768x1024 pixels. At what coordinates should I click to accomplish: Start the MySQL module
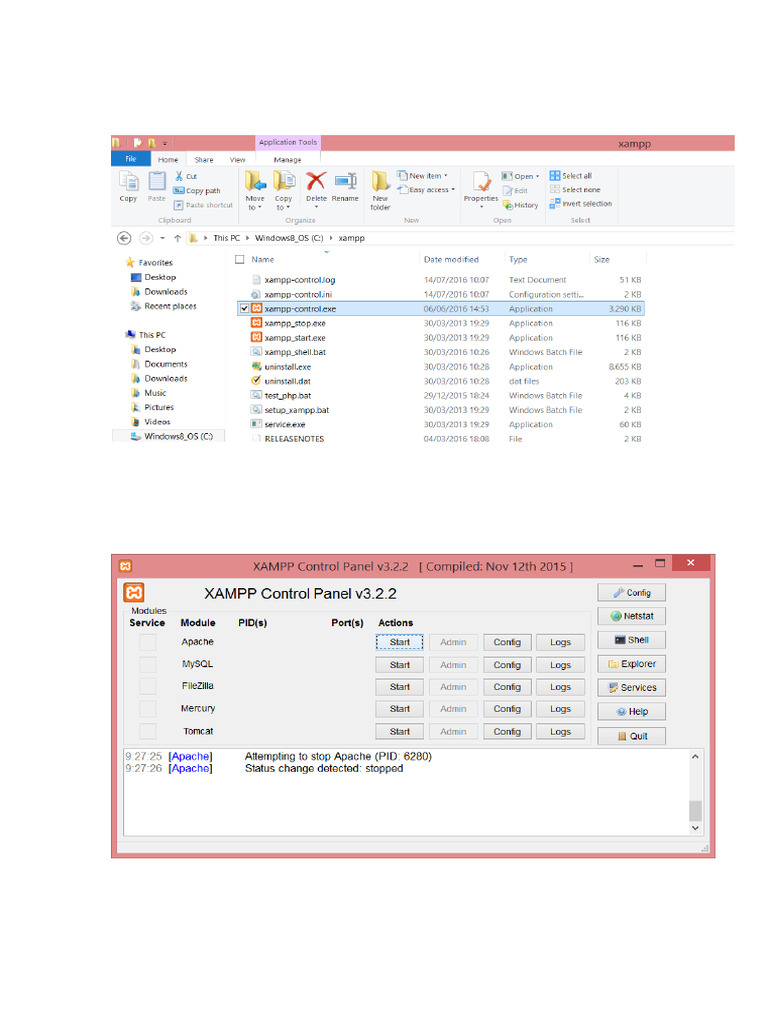[400, 665]
